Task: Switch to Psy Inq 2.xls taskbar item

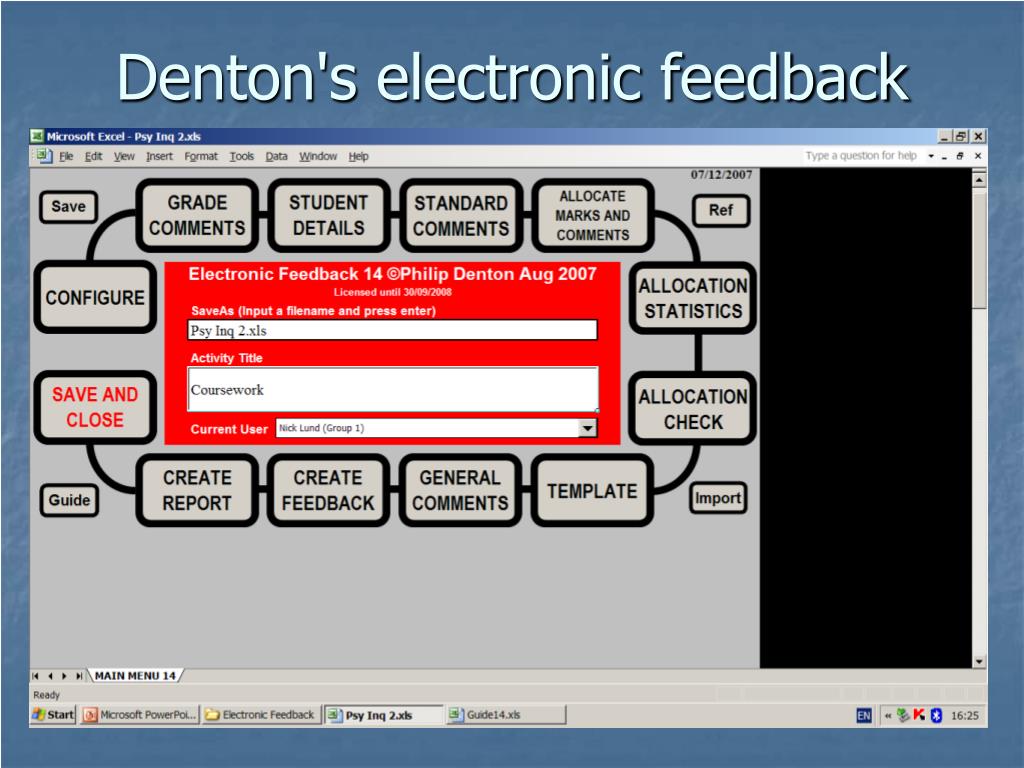Action: click(383, 715)
